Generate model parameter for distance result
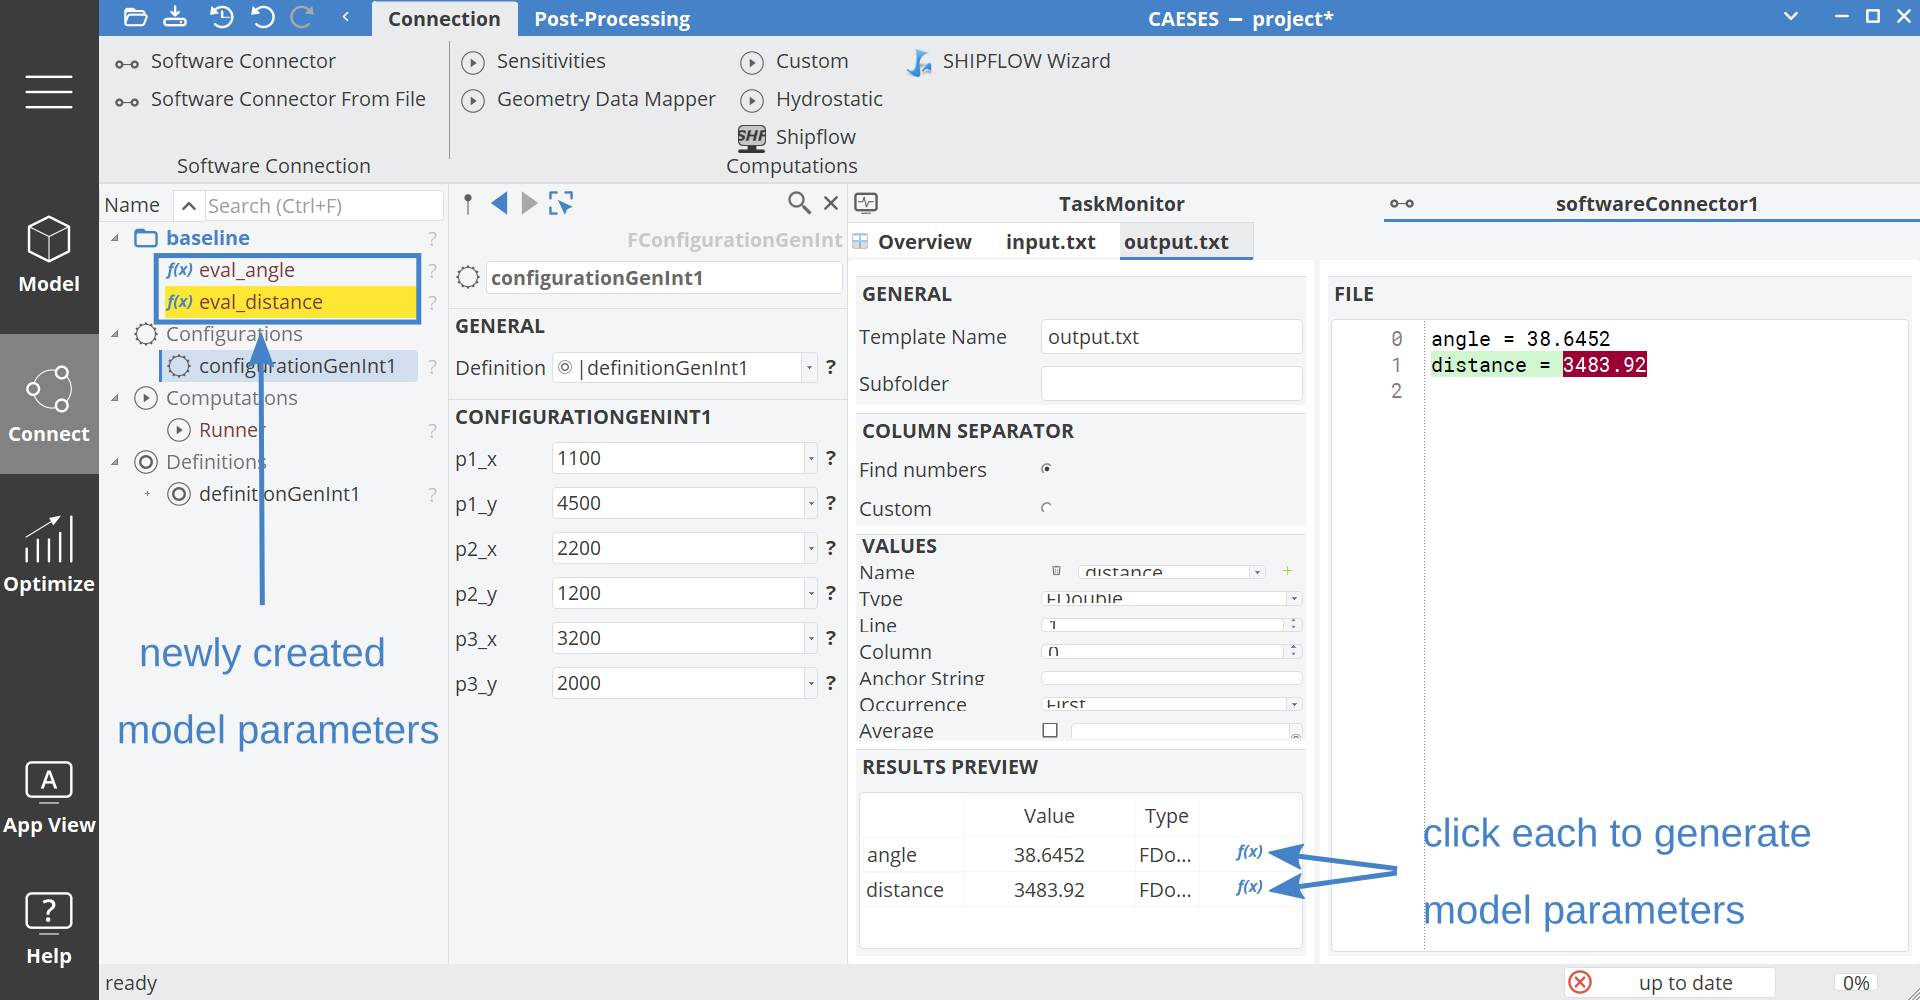Screen dimensions: 1920x1000 coord(1249,887)
